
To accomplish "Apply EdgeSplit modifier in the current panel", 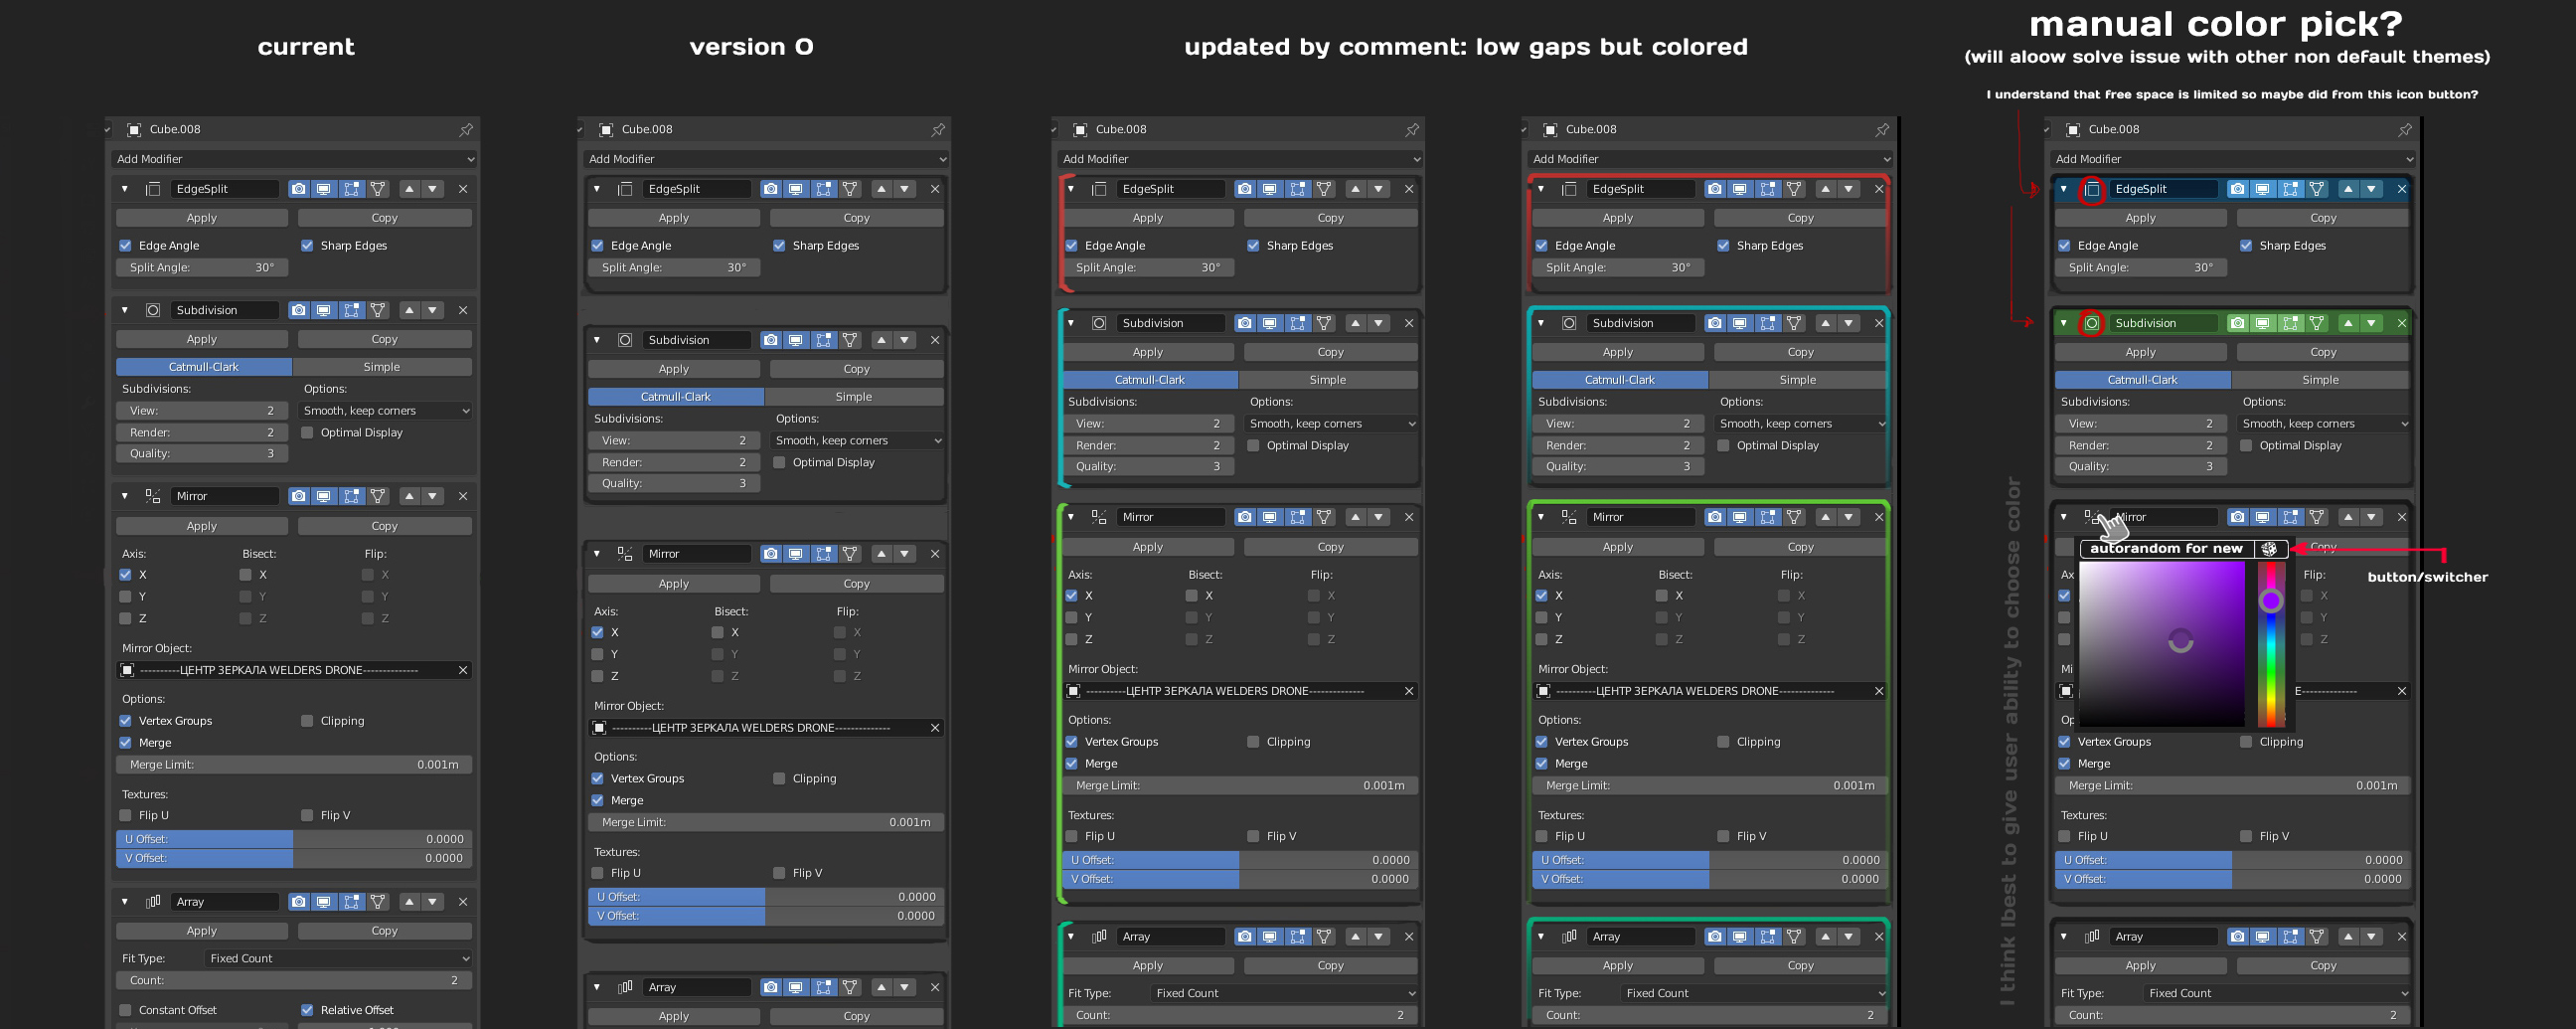I will tap(202, 218).
